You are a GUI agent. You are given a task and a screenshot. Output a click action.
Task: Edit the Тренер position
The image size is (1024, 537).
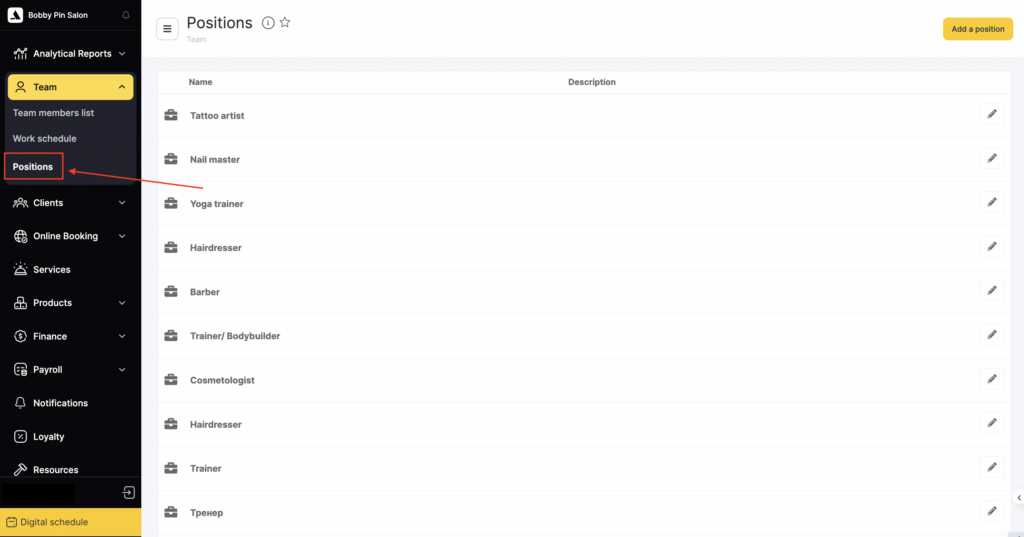tap(992, 512)
